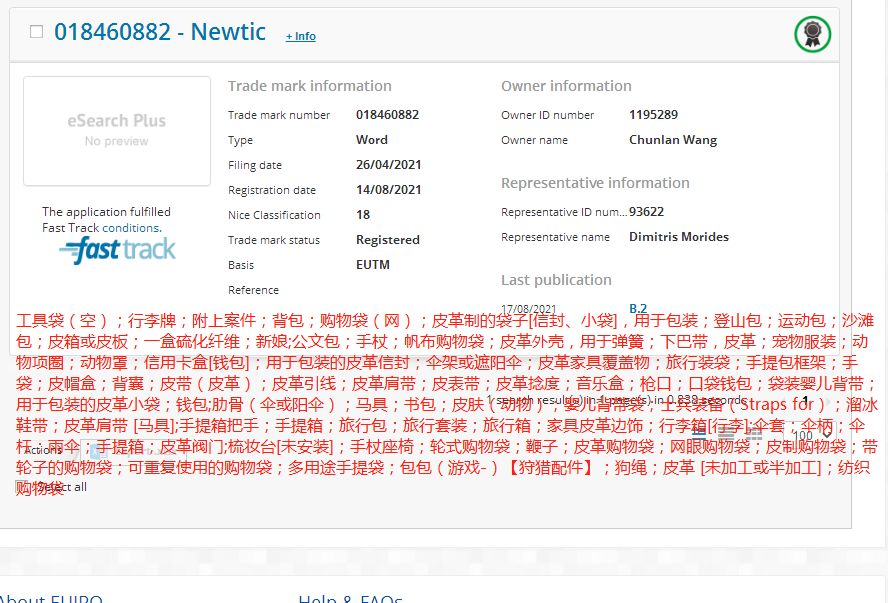Open the B.2 publication link
Image resolution: width=888 pixels, height=603 pixels.
(637, 308)
